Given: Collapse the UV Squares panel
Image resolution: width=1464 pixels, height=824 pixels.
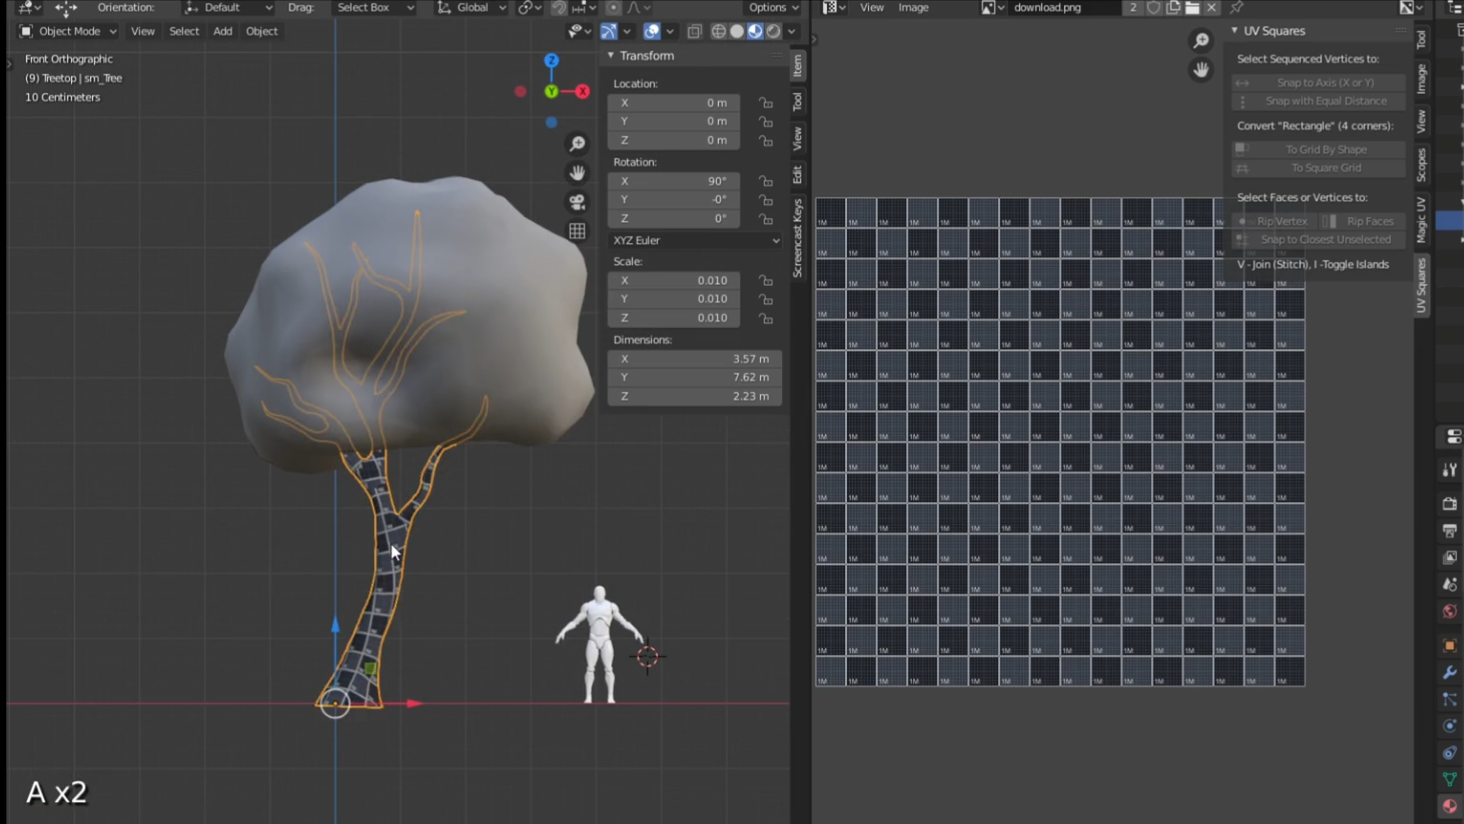Looking at the screenshot, I should point(1235,31).
